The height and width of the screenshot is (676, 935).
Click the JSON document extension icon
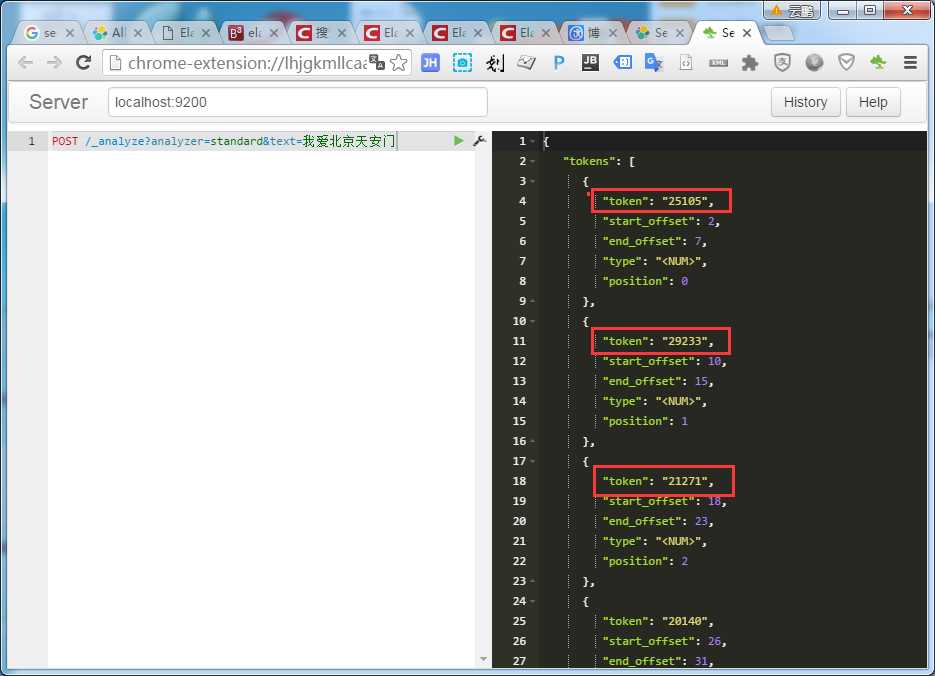coord(686,63)
